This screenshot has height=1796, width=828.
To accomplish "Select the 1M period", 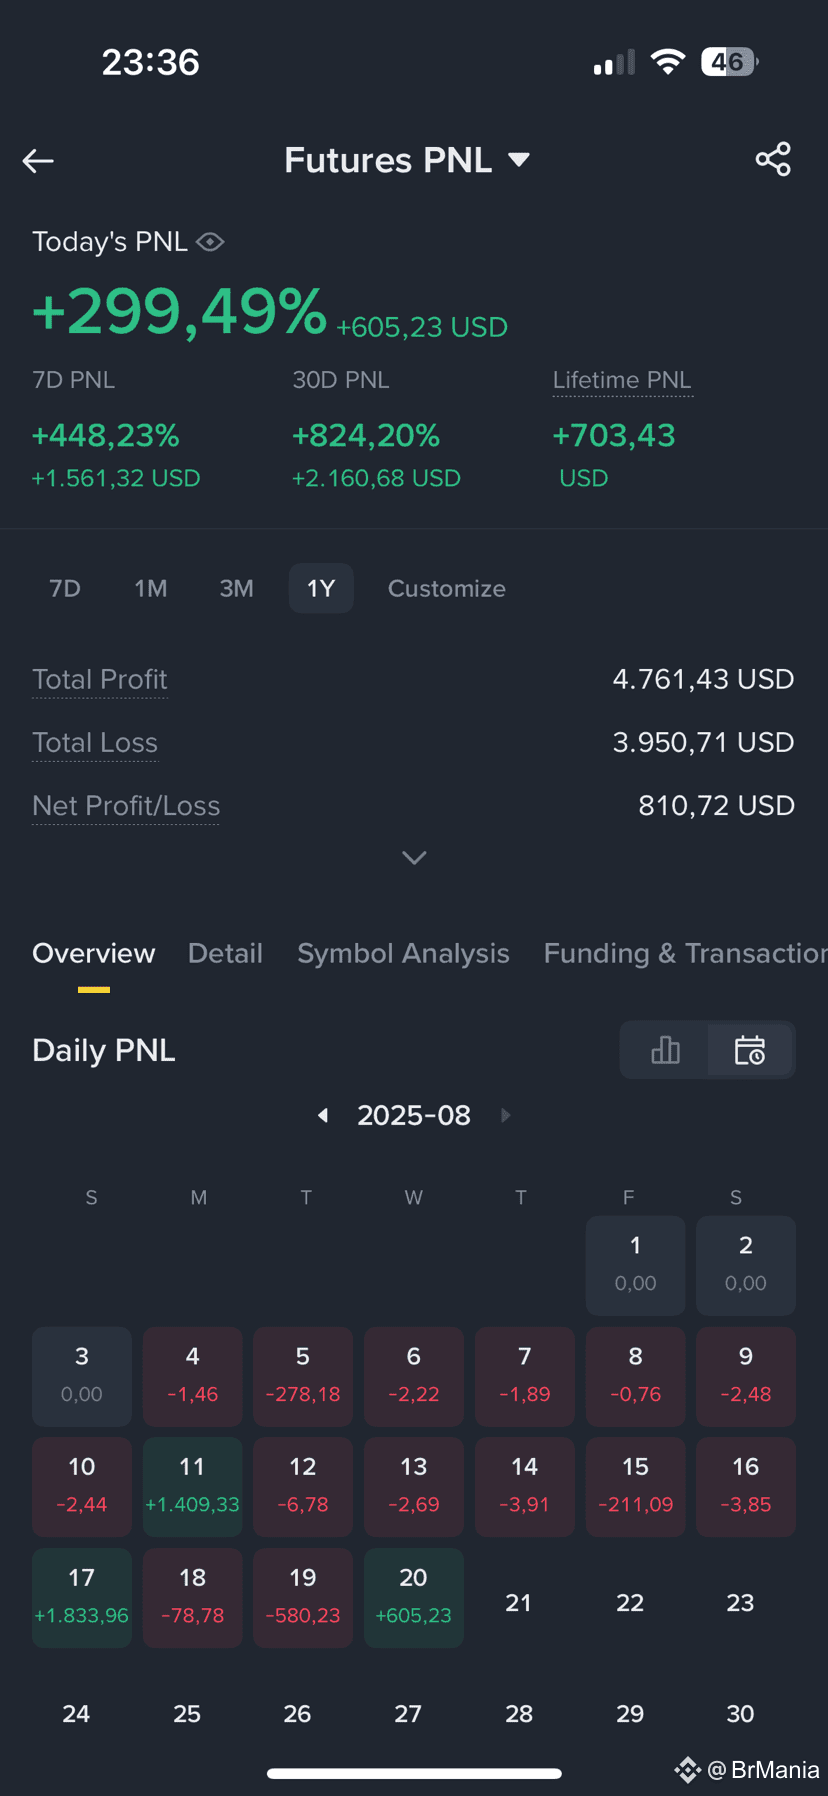I will click(x=151, y=588).
